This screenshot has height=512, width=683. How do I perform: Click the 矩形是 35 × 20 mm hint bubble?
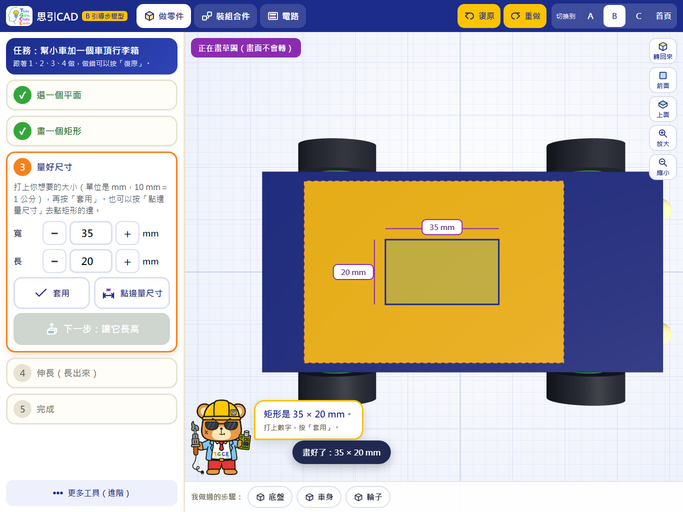click(x=308, y=420)
